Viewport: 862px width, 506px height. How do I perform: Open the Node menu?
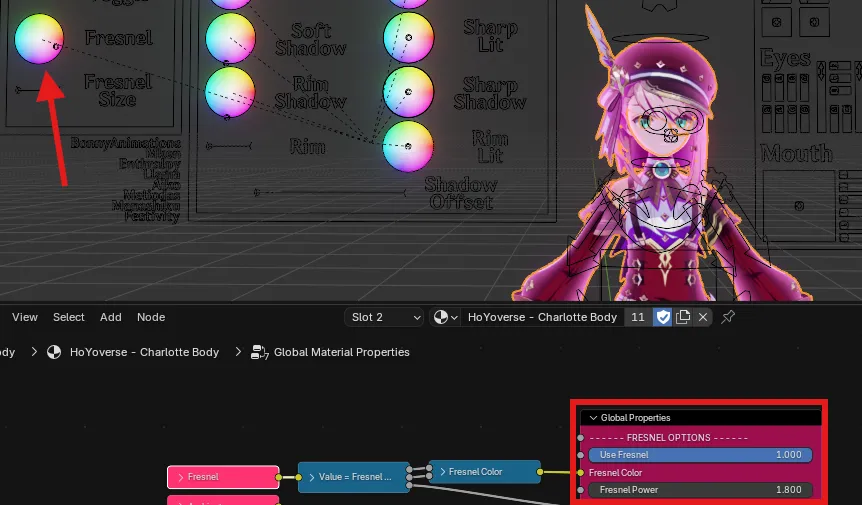pyautogui.click(x=151, y=317)
